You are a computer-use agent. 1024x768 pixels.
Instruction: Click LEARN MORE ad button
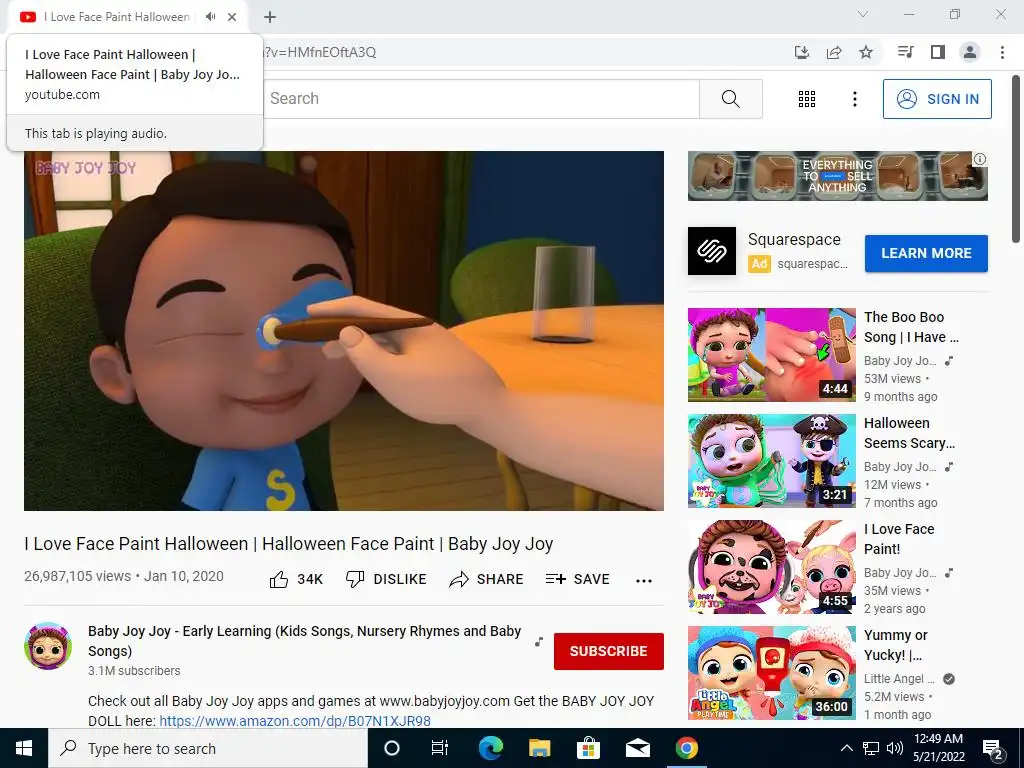(926, 253)
